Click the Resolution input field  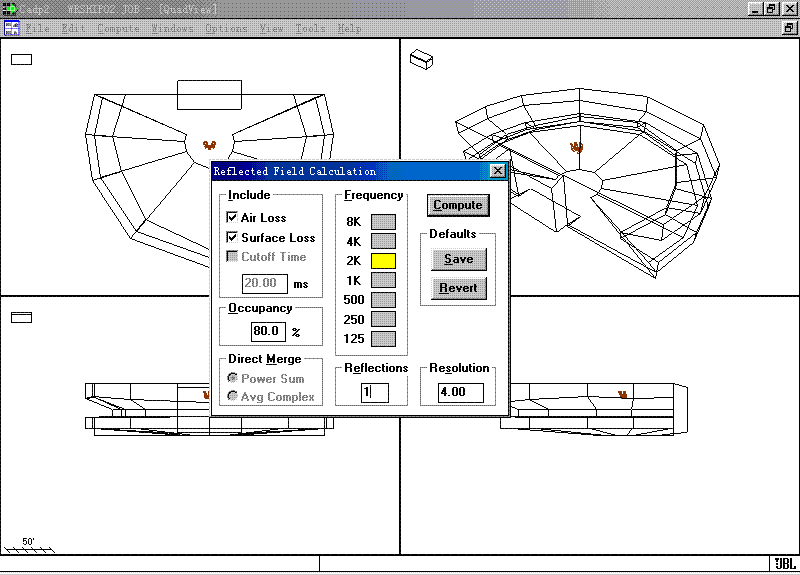point(460,393)
